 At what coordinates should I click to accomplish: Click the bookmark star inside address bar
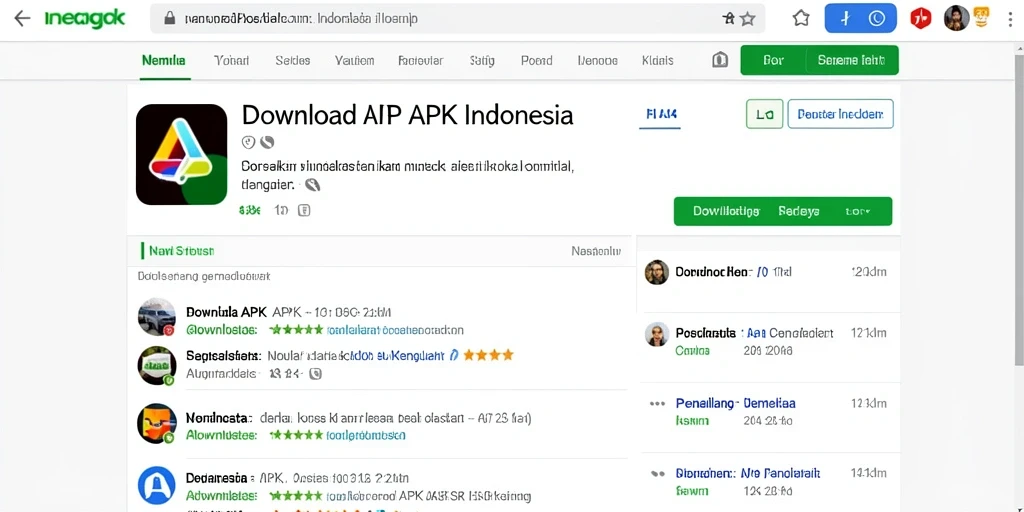[748, 19]
